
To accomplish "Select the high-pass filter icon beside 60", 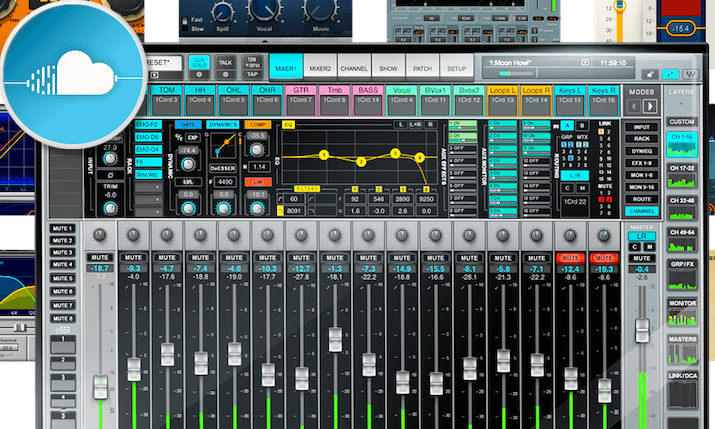I will (280, 199).
